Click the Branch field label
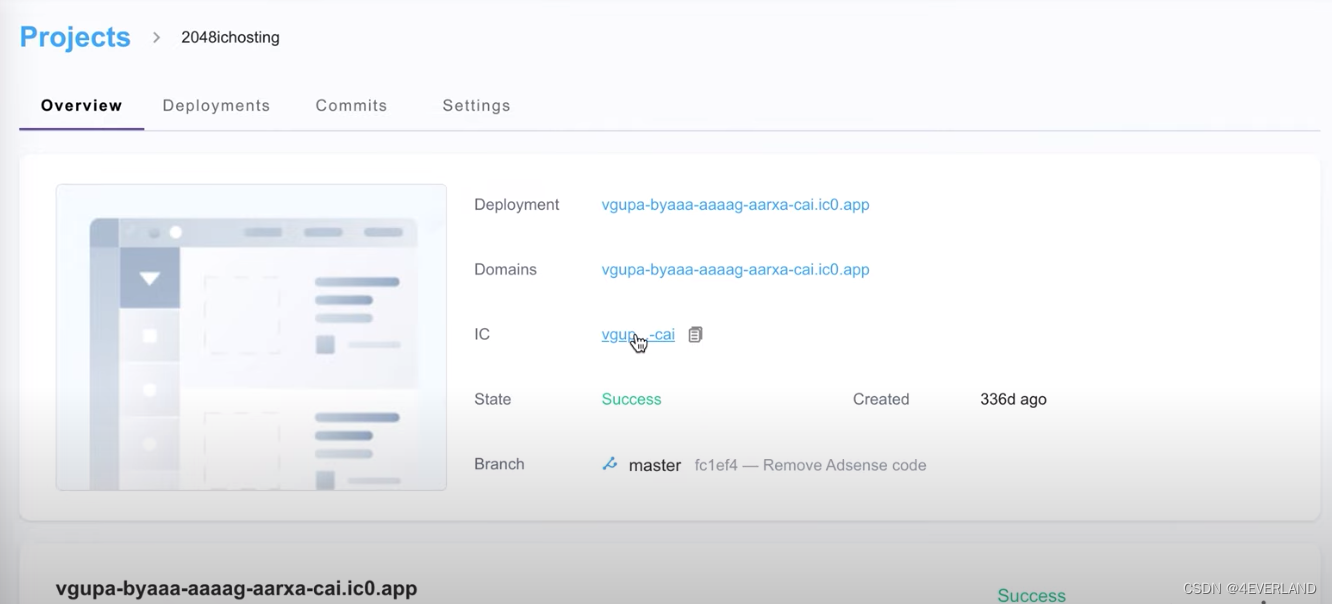This screenshot has height=604, width=1332. [499, 464]
